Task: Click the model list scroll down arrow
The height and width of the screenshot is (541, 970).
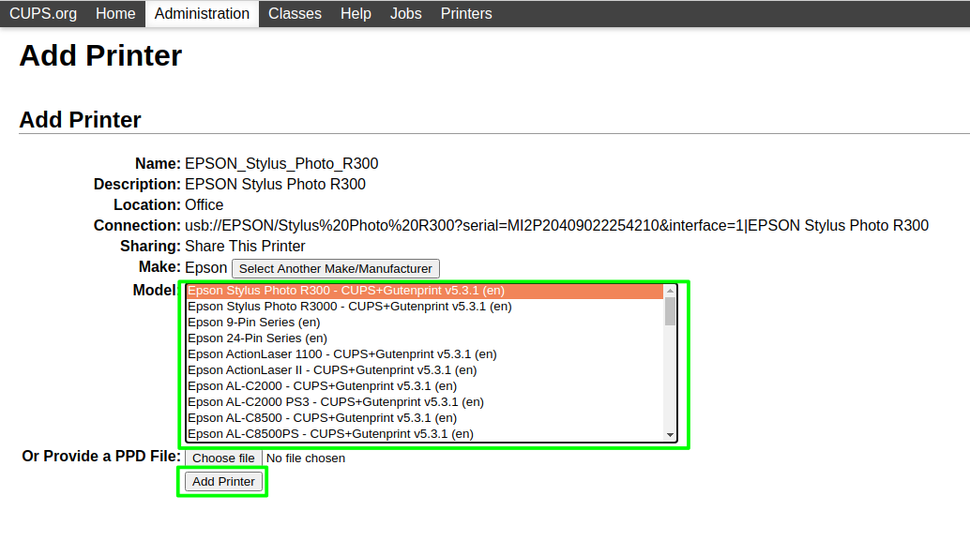Action: [670, 435]
